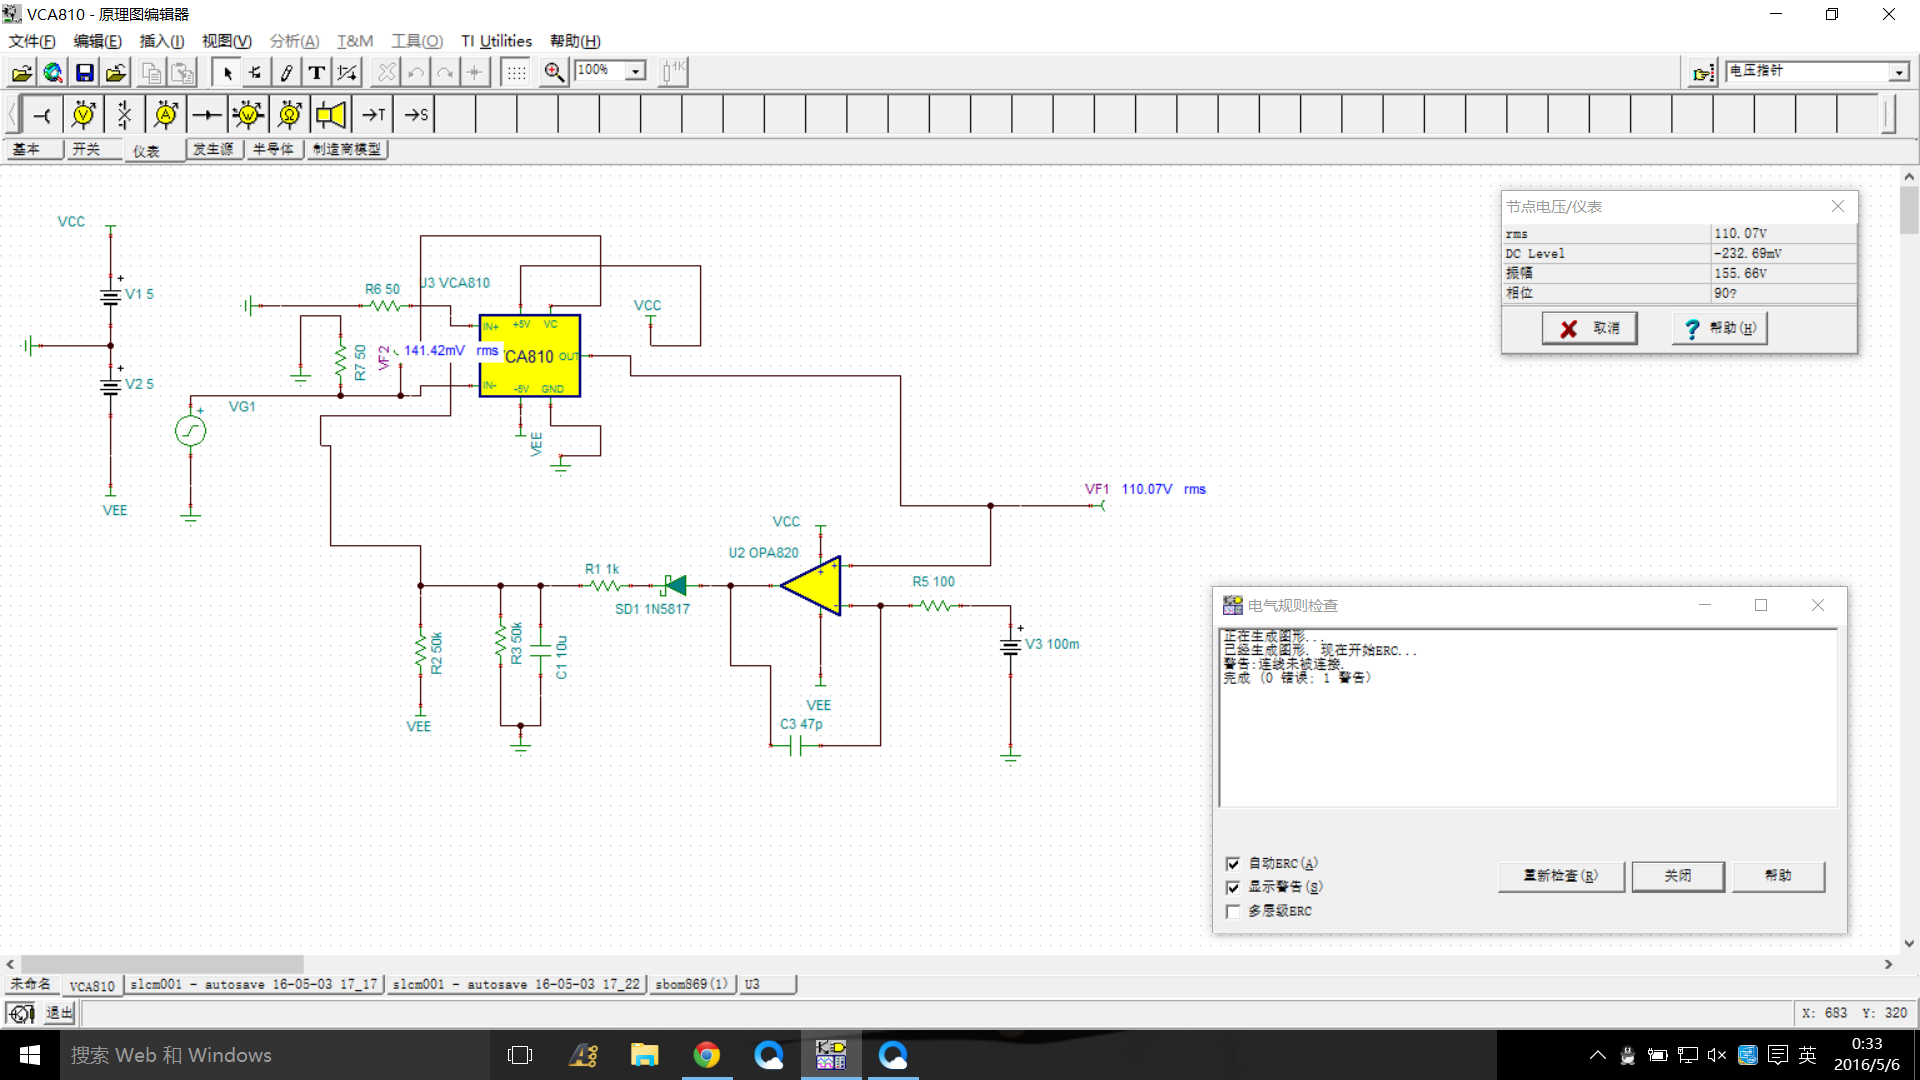Open the 100% zoom level dropdown
This screenshot has height=1080, width=1920.
coord(635,71)
